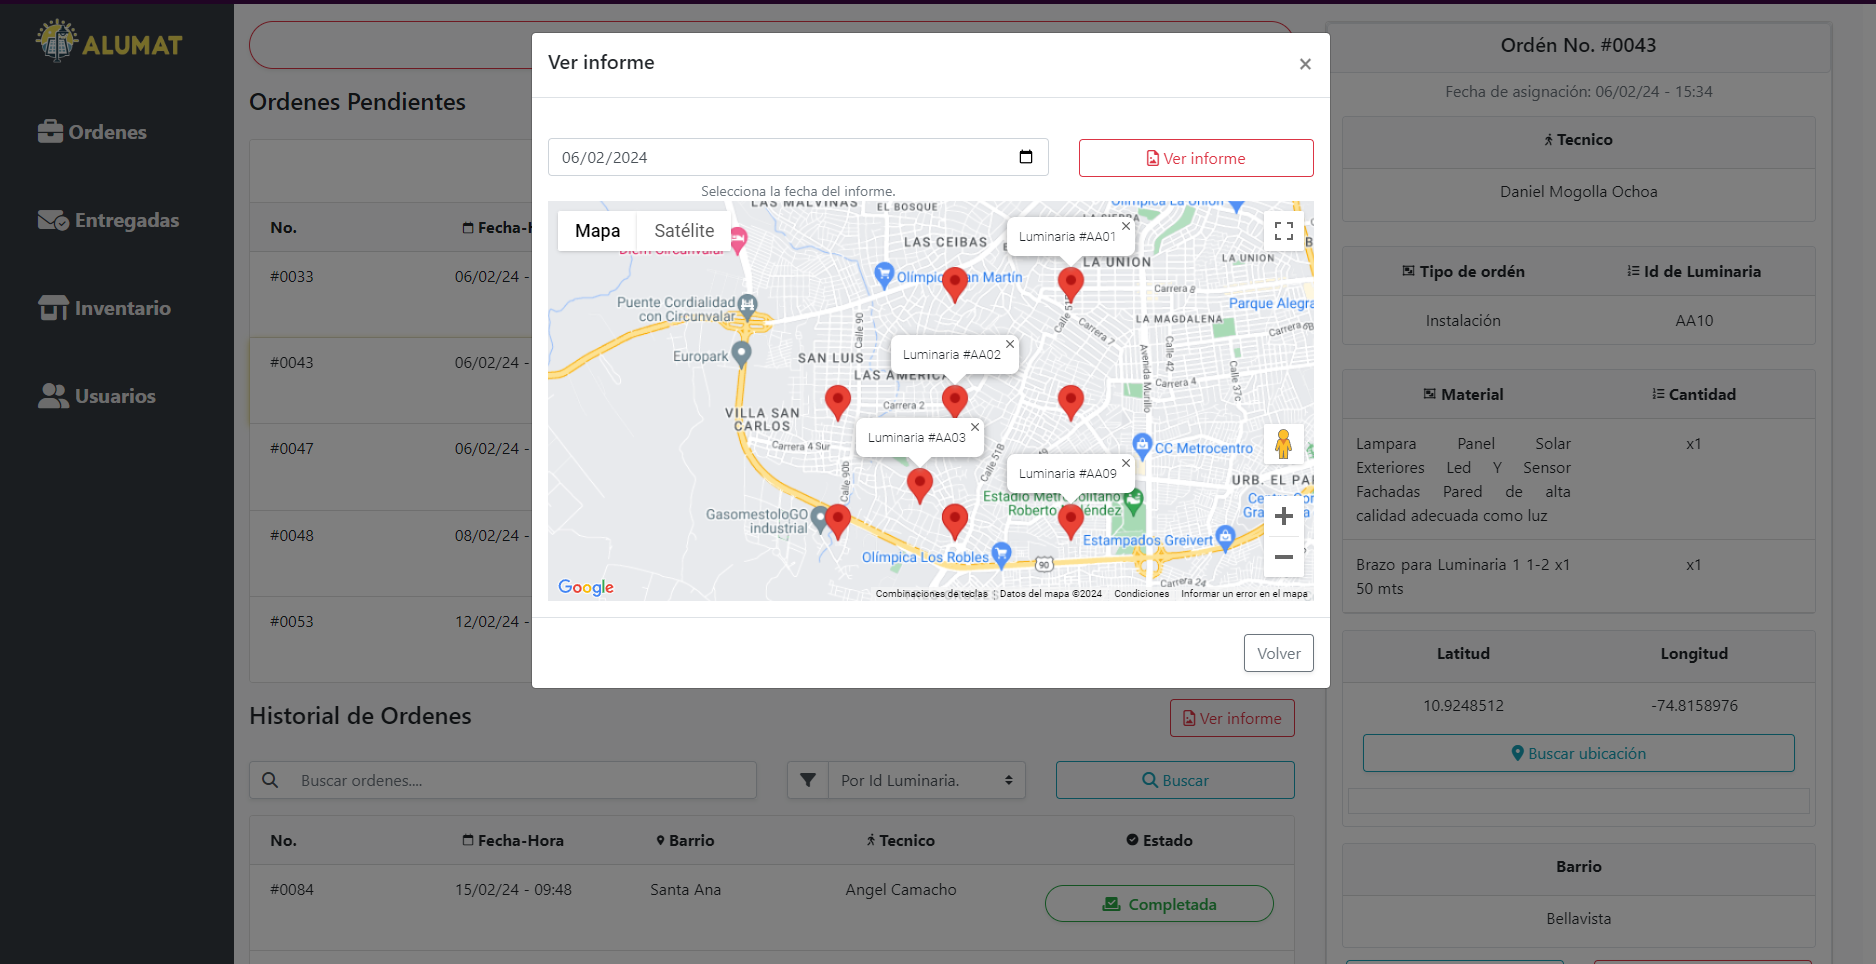Click Informar un error en el mapa

coord(1244,594)
